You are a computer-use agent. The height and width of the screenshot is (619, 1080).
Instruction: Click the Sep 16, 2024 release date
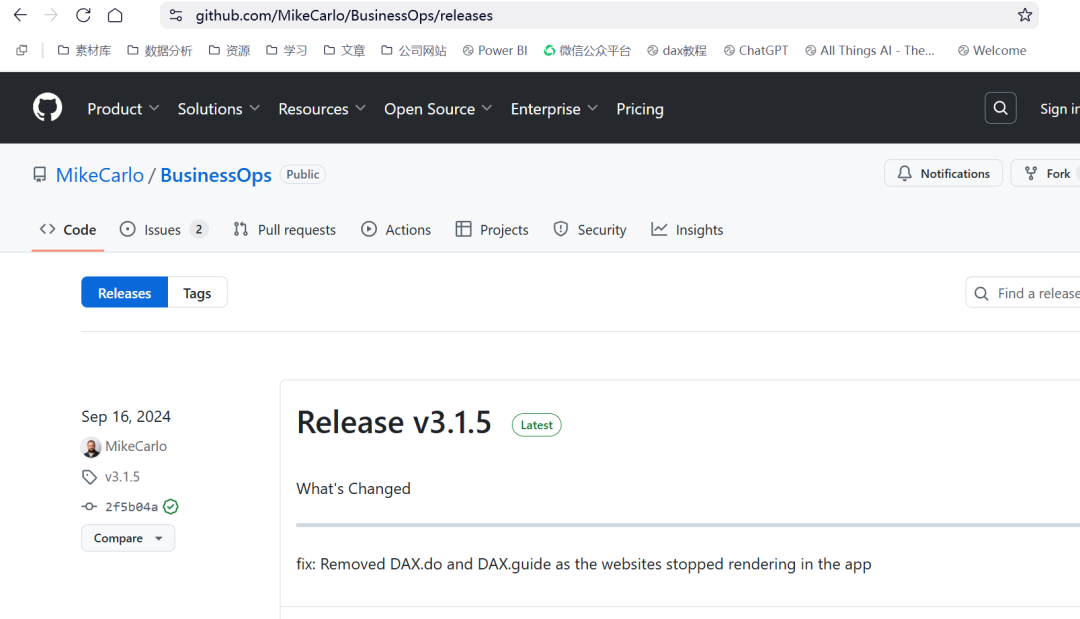tap(126, 417)
